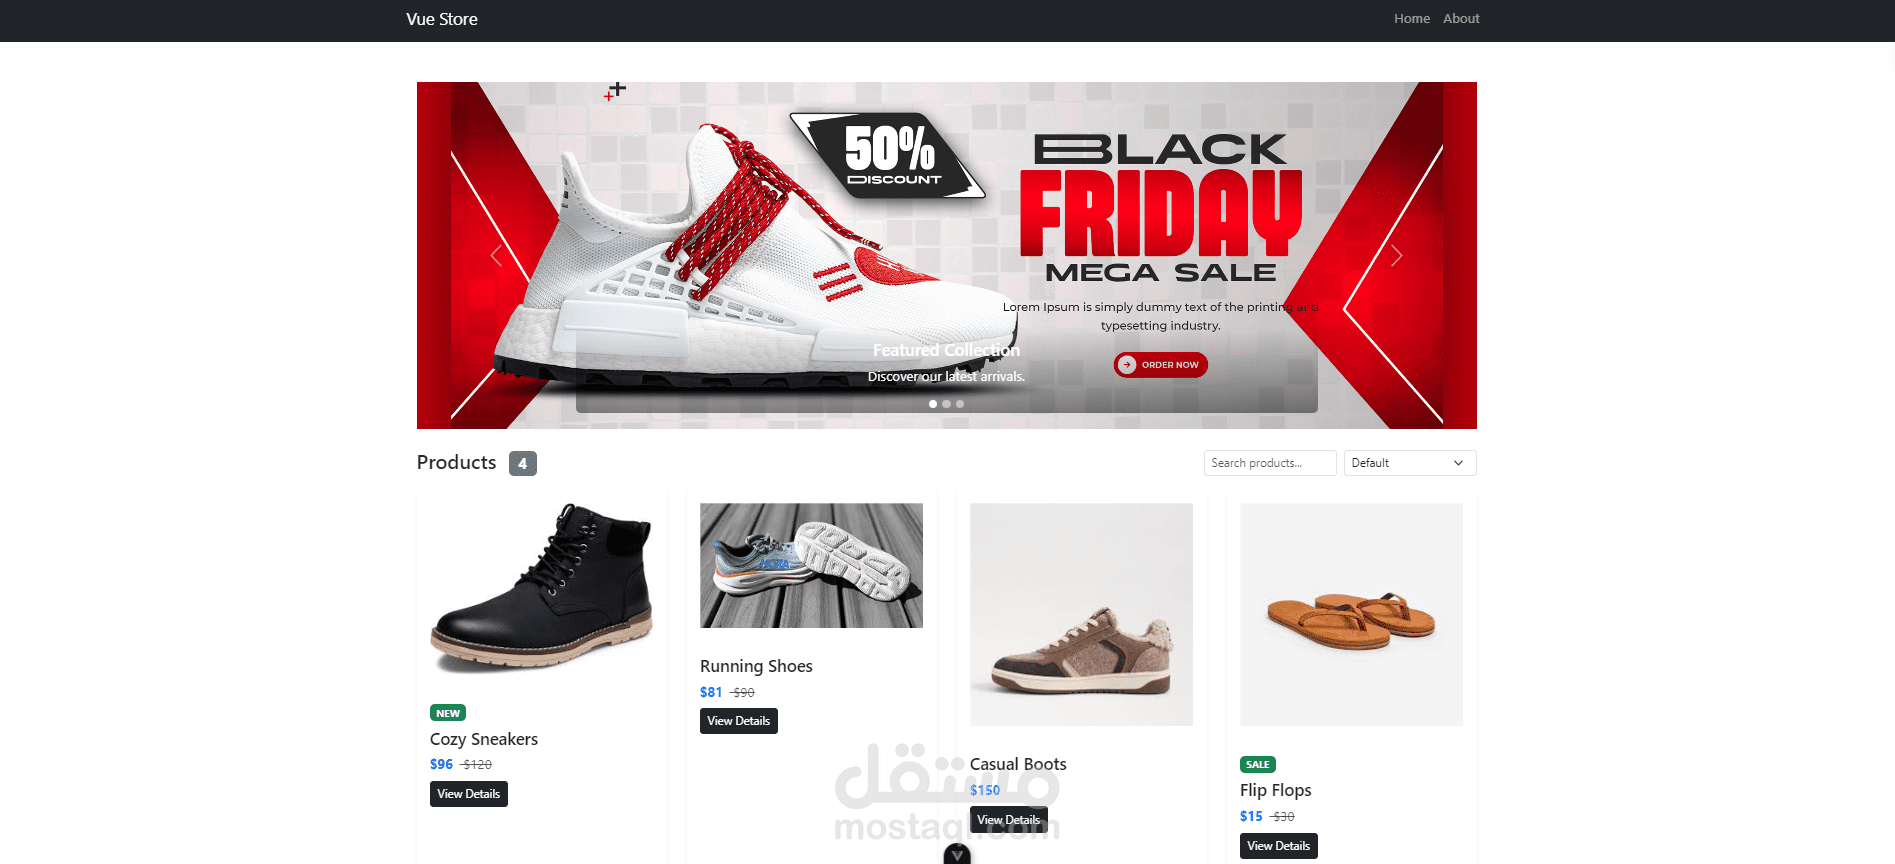View Details for Running Shoes
This screenshot has height=864, width=1895.
point(739,721)
